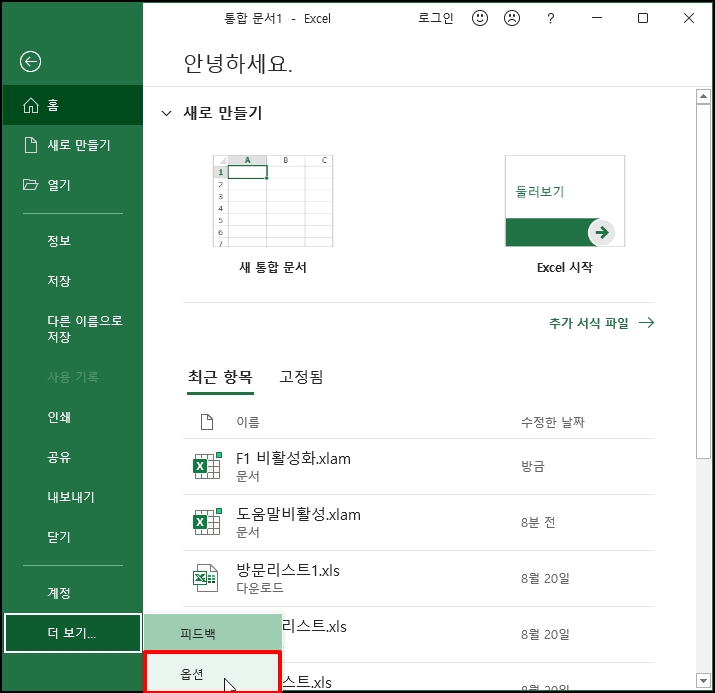This screenshot has width=715, height=693.
Task: Open recent file 도움말비활성.xlam
Action: pos(419,522)
